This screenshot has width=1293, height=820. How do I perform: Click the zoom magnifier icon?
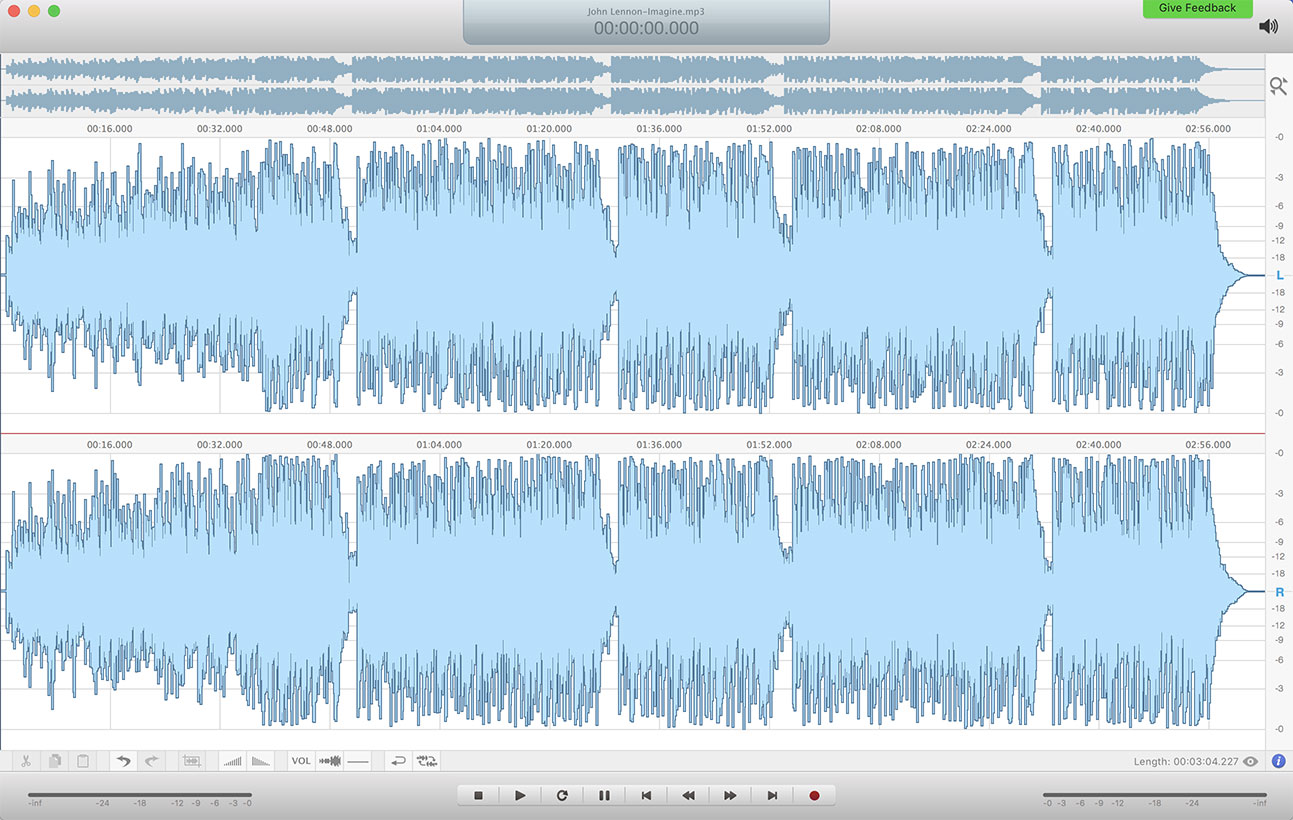tap(1278, 87)
